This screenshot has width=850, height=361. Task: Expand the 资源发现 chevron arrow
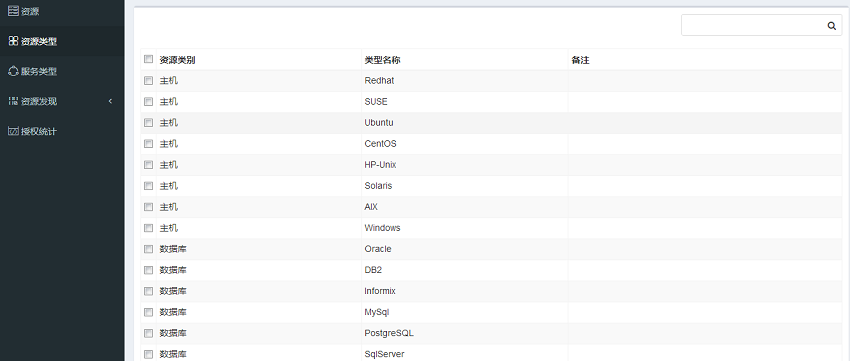pos(111,101)
